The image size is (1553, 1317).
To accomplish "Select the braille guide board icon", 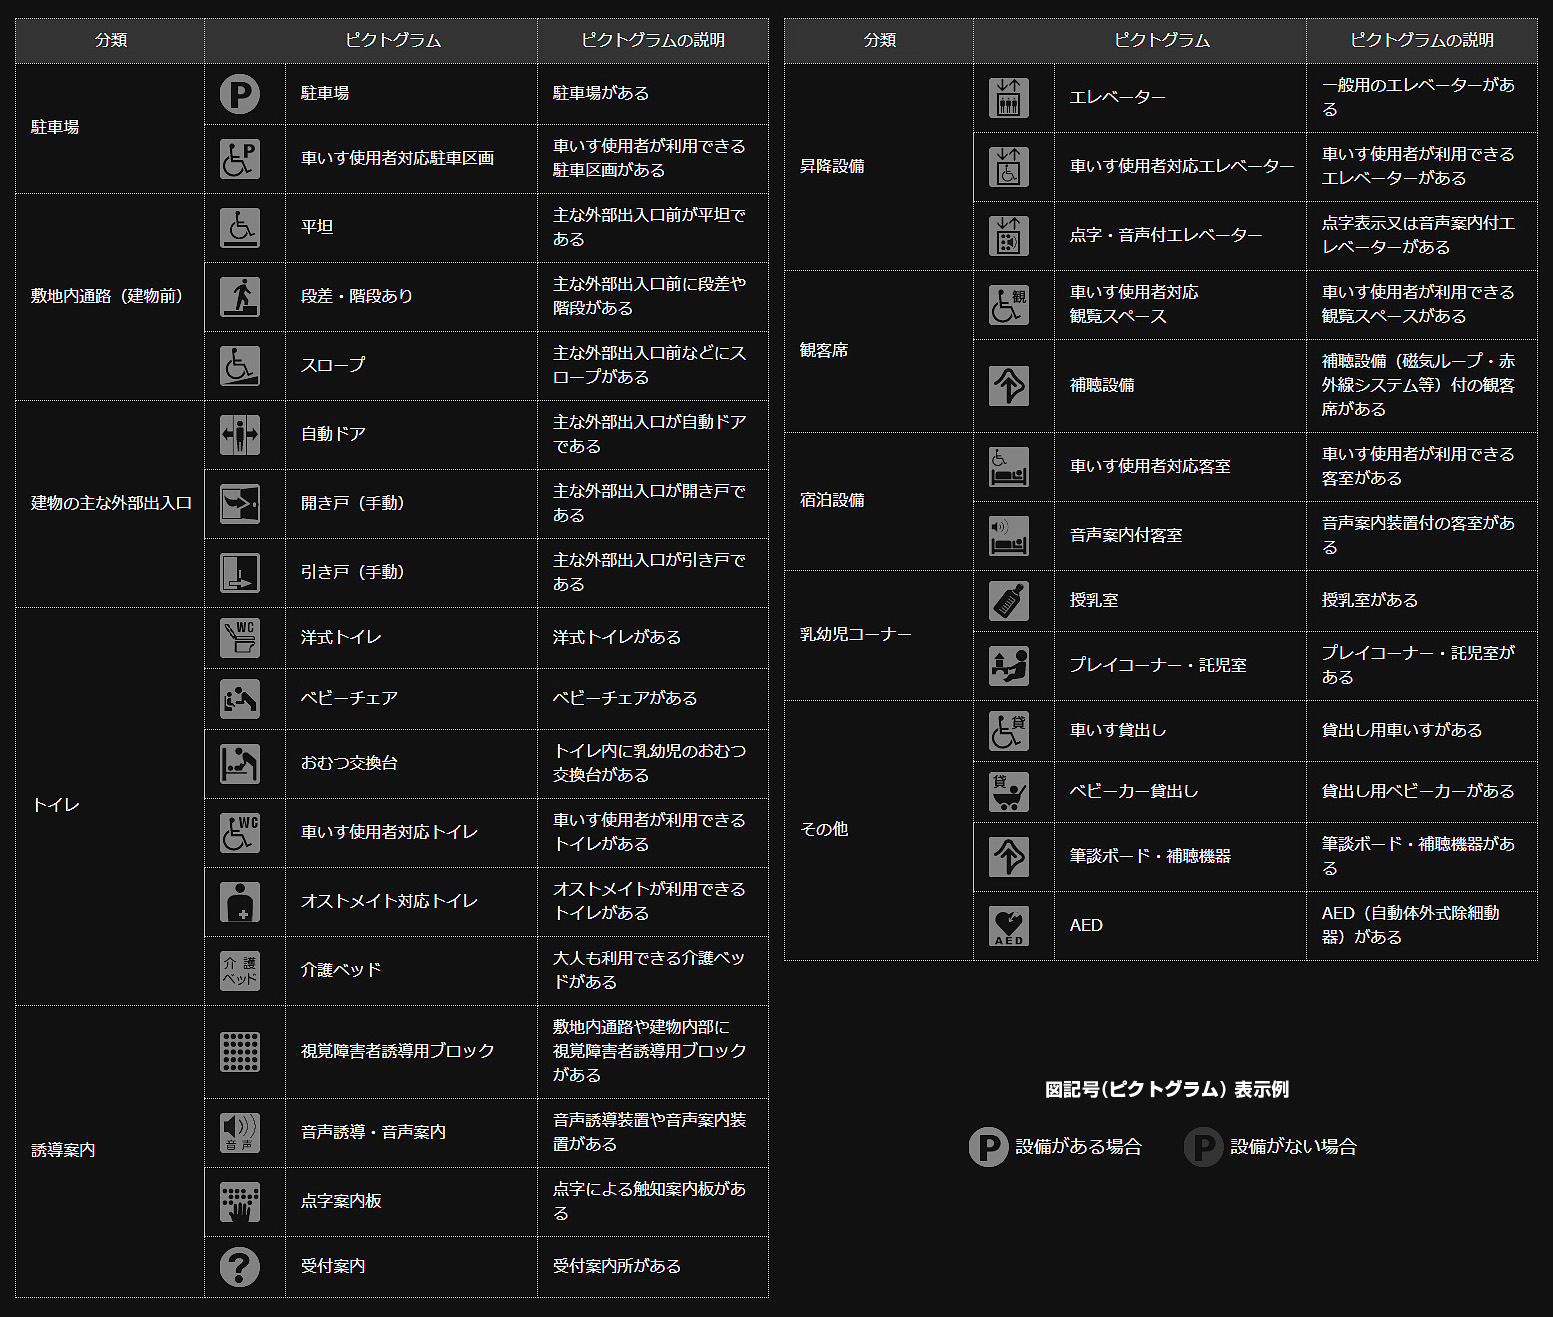I will click(x=240, y=1202).
